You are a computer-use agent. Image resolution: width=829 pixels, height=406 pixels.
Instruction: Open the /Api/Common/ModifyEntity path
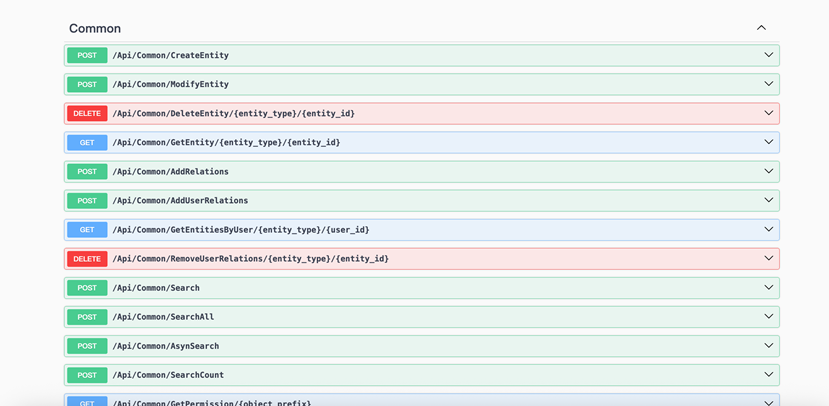[x=170, y=85]
